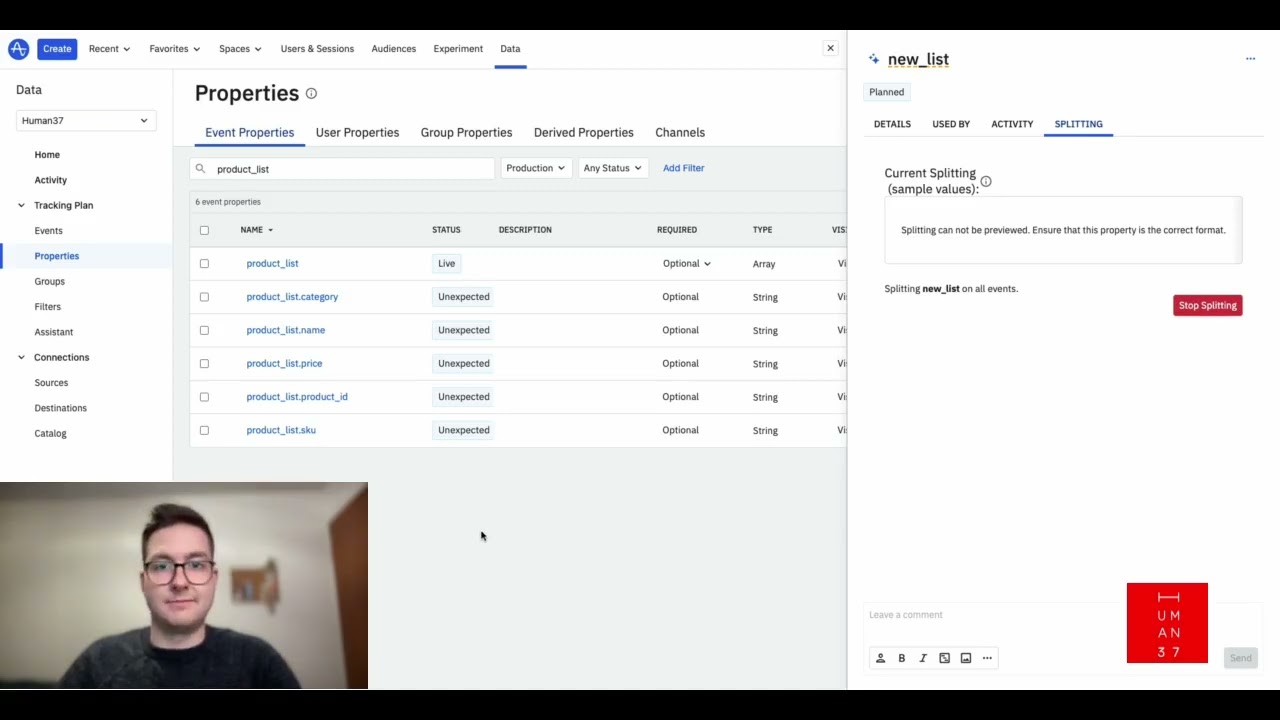
Task: Open the product_list.sku property link
Action: coord(281,430)
